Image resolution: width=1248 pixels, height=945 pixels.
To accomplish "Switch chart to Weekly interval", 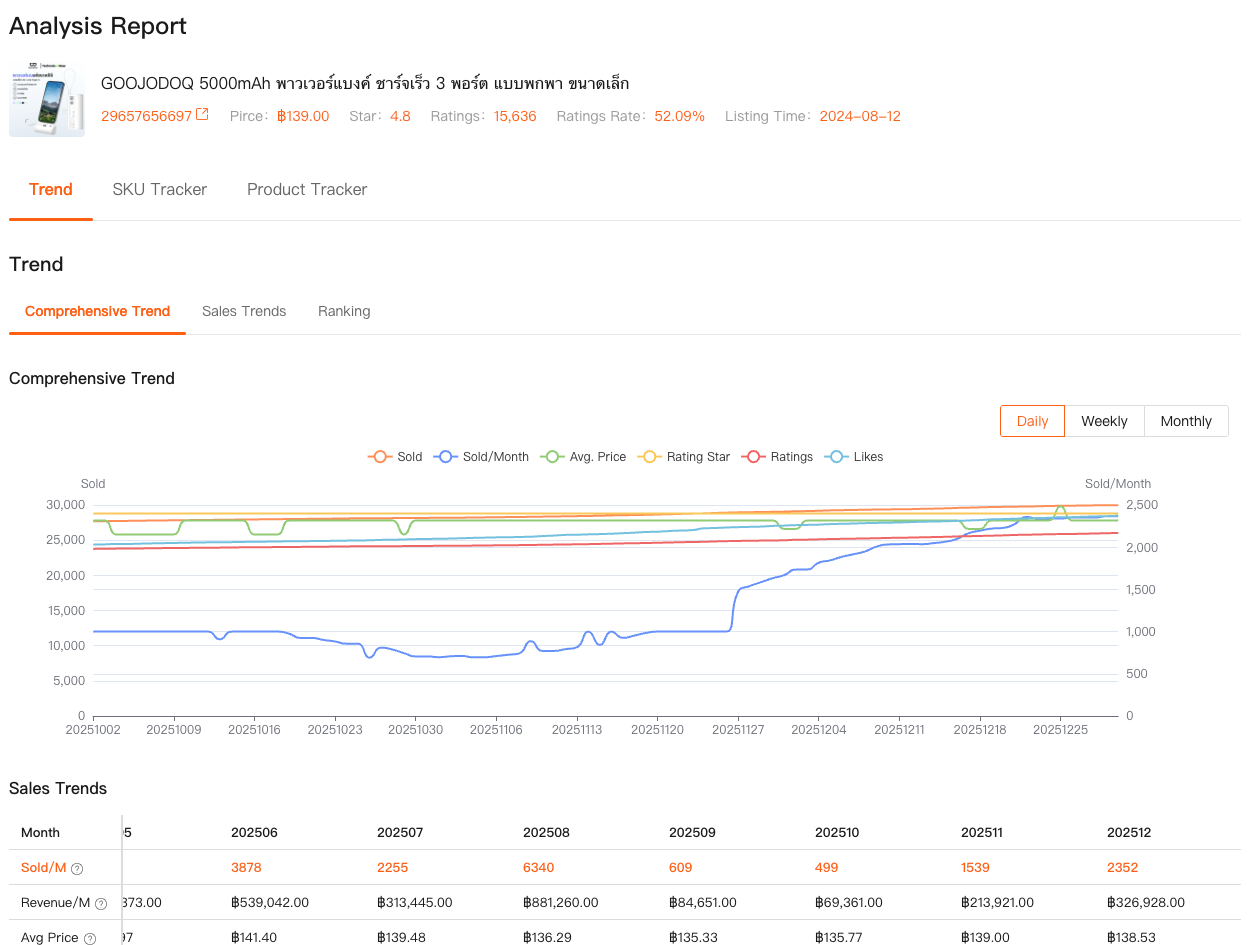I will (x=1104, y=421).
